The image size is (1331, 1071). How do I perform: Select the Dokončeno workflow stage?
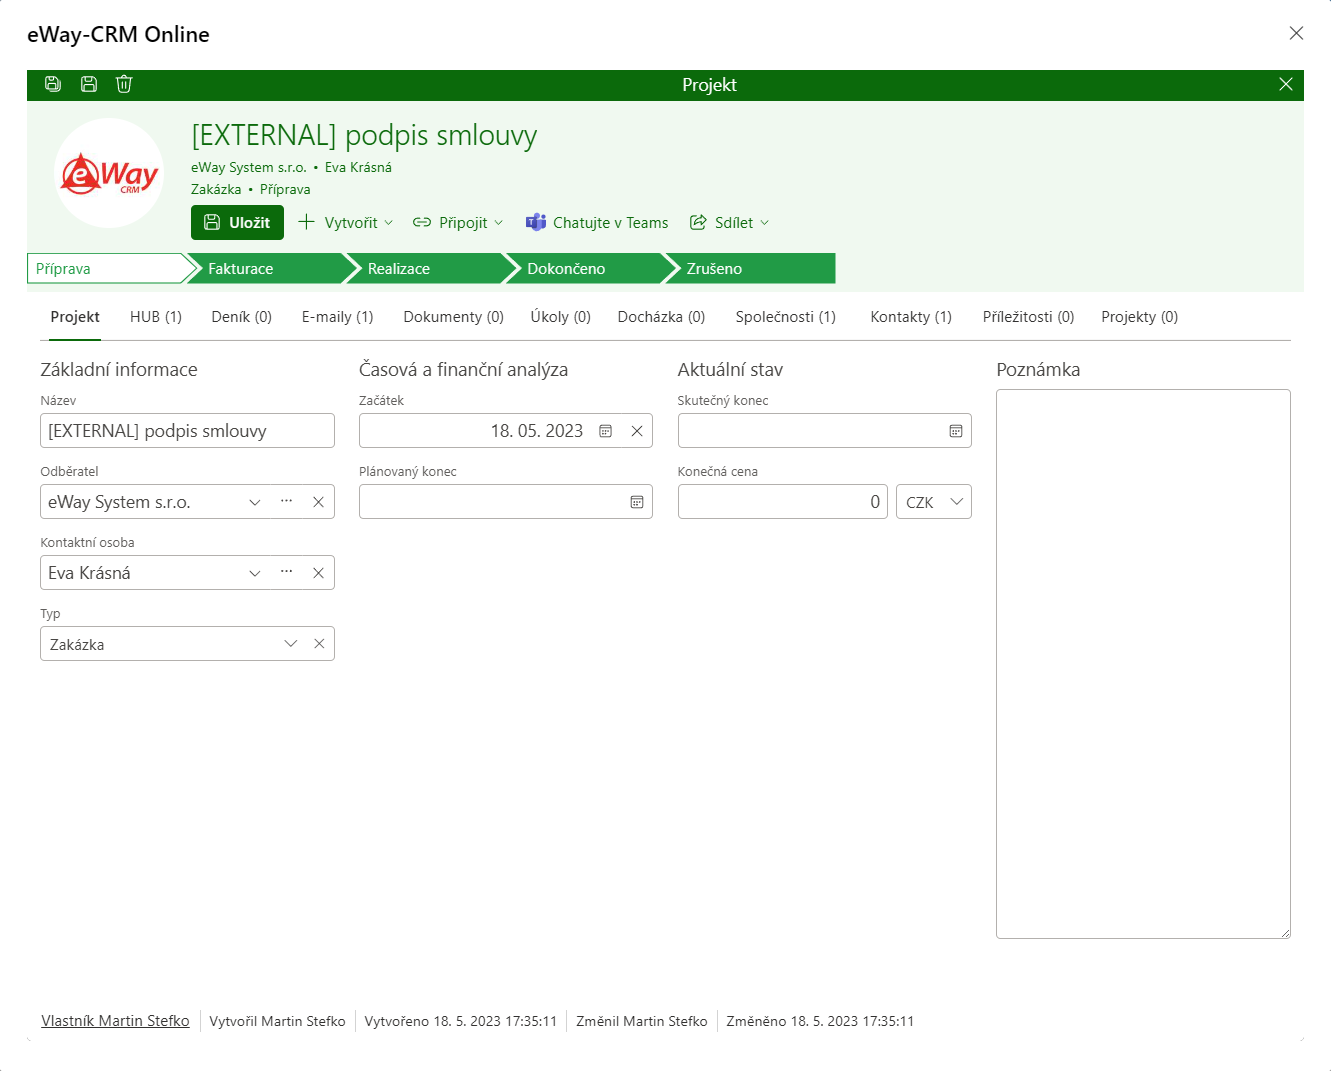pyautogui.click(x=586, y=268)
